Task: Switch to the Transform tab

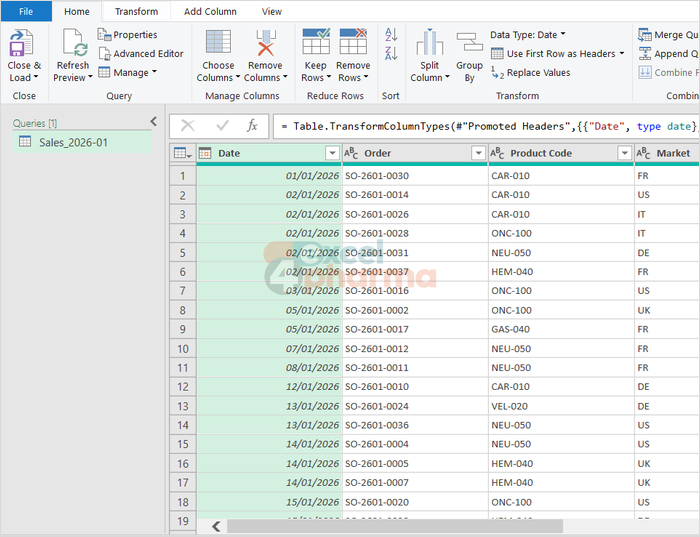Action: (x=136, y=11)
